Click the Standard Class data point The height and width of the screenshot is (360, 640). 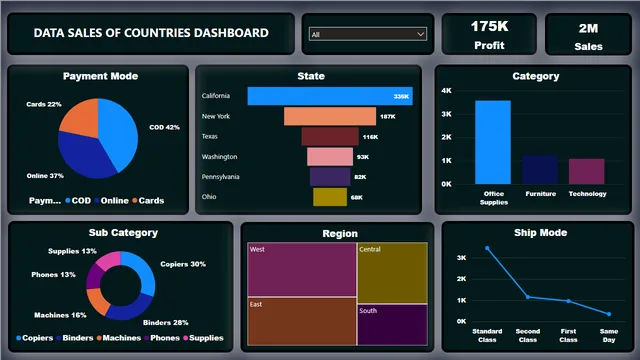click(x=487, y=248)
